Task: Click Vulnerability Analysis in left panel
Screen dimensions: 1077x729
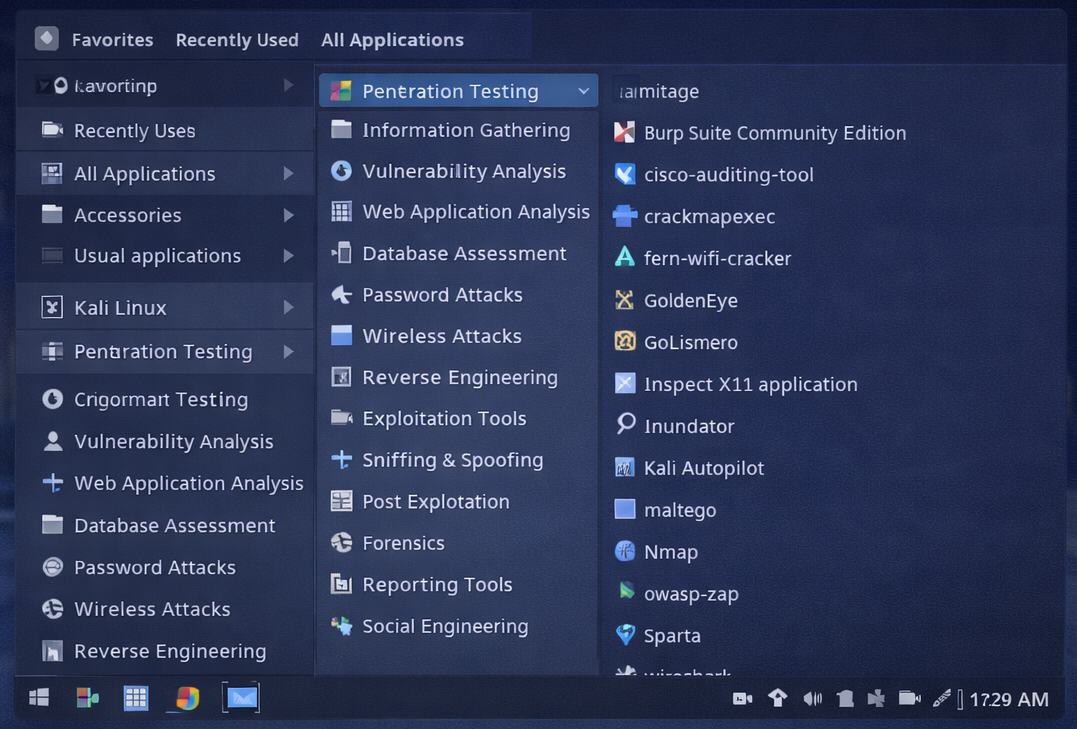Action: pyautogui.click(x=165, y=441)
